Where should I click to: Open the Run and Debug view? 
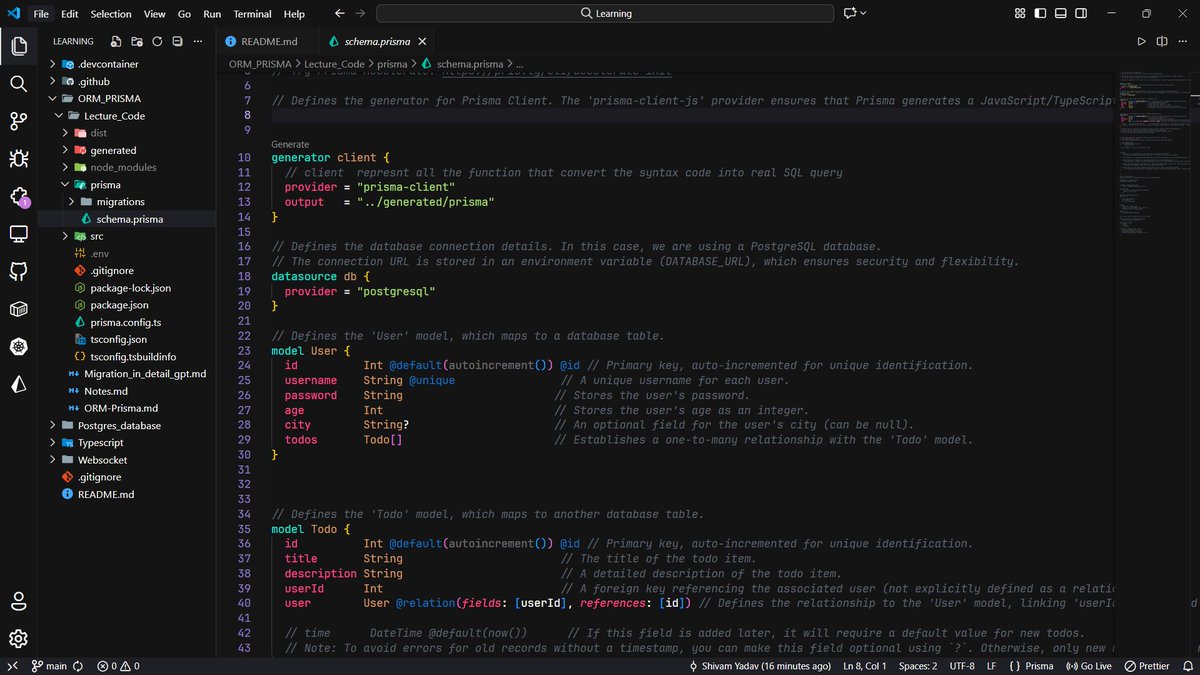click(18, 158)
